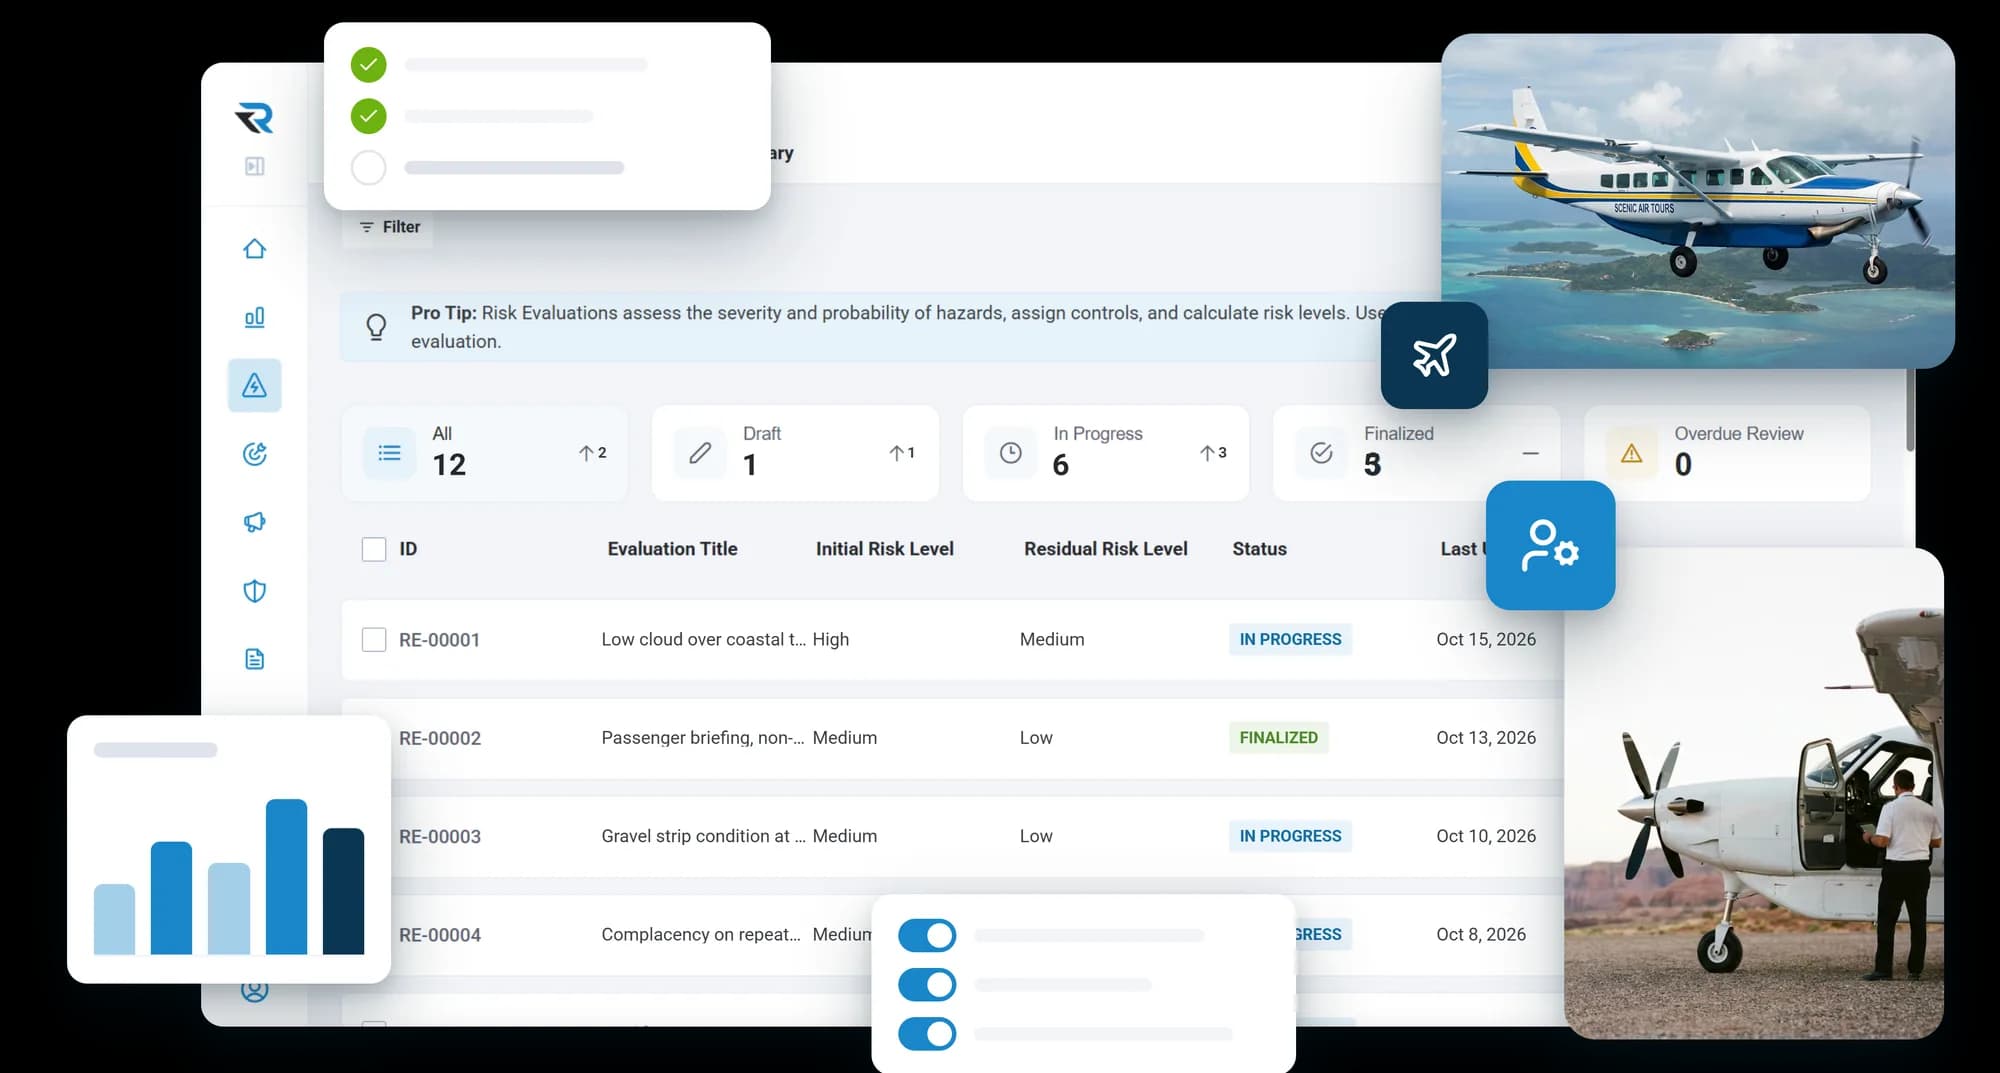
Task: Open the shield sidebar icon
Action: pos(255,591)
